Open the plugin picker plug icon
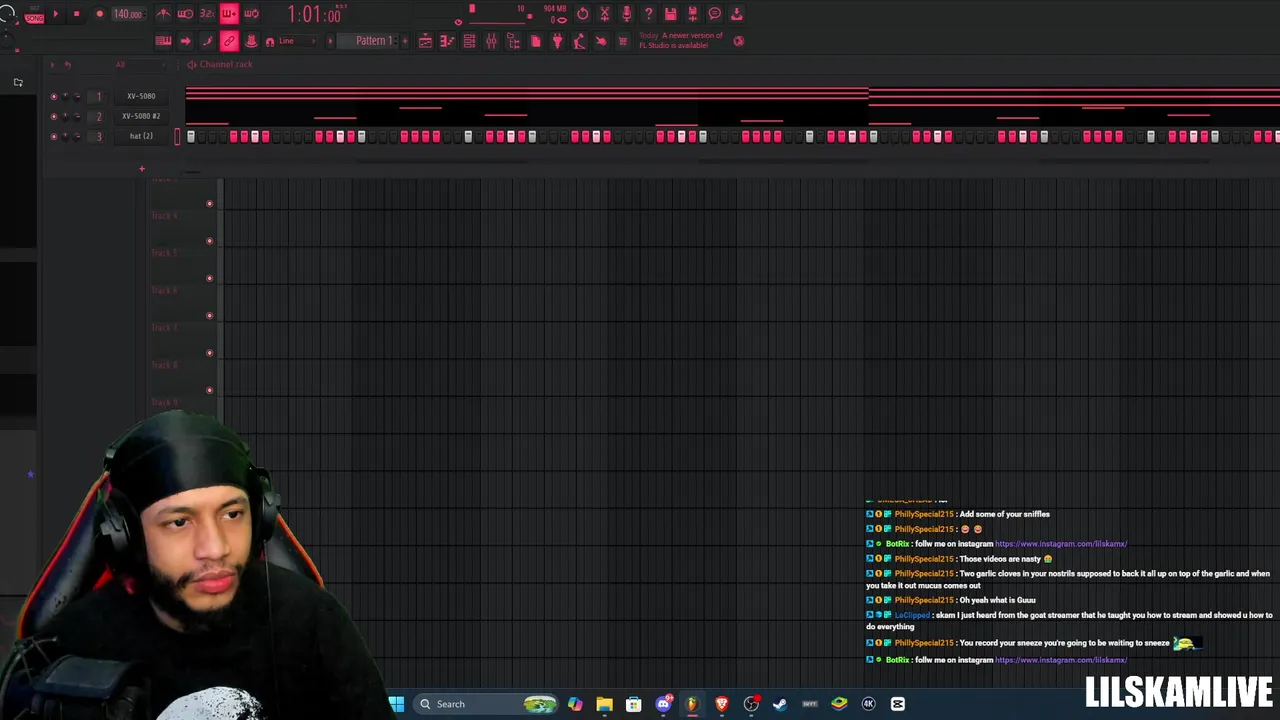The height and width of the screenshot is (720, 1280). 557,41
